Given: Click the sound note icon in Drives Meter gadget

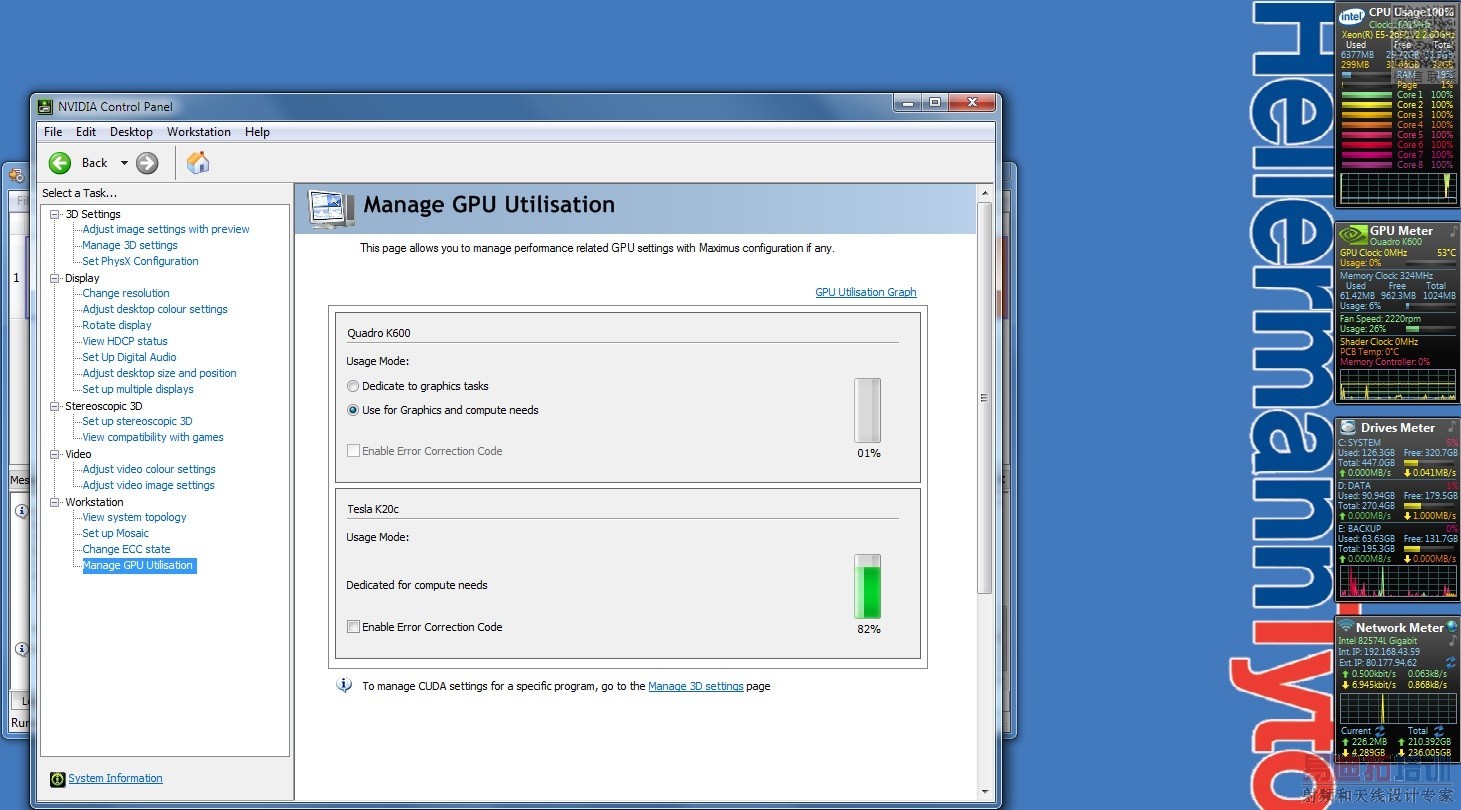Looking at the screenshot, I should pos(1454,427).
